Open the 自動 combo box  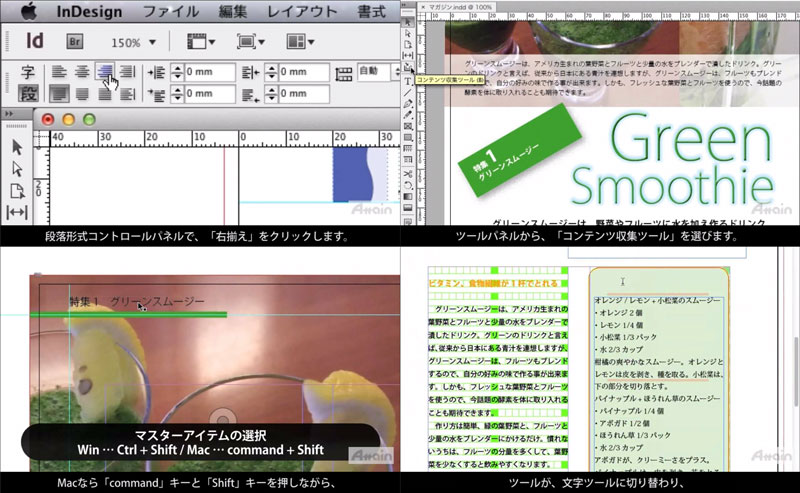pyautogui.click(x=378, y=71)
